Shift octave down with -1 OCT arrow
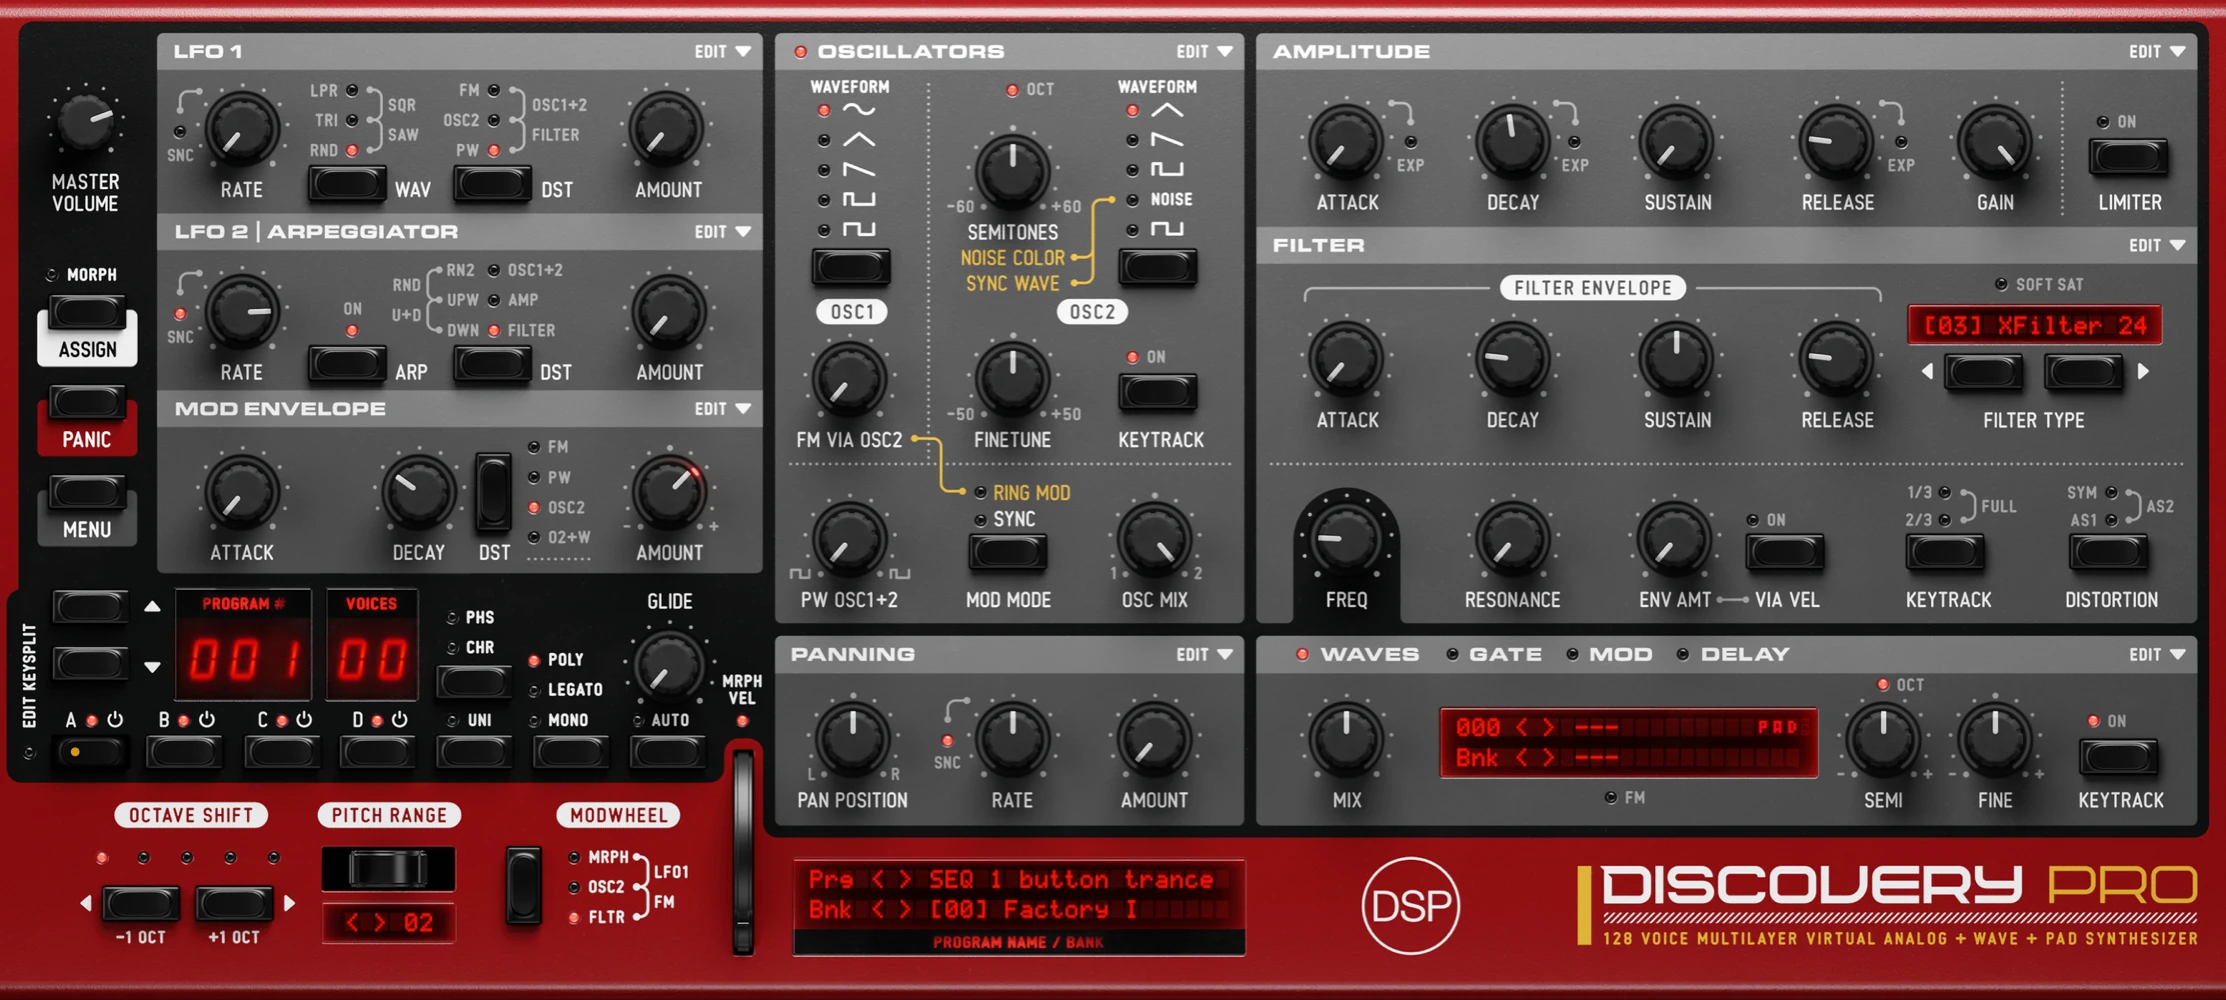 [86, 904]
